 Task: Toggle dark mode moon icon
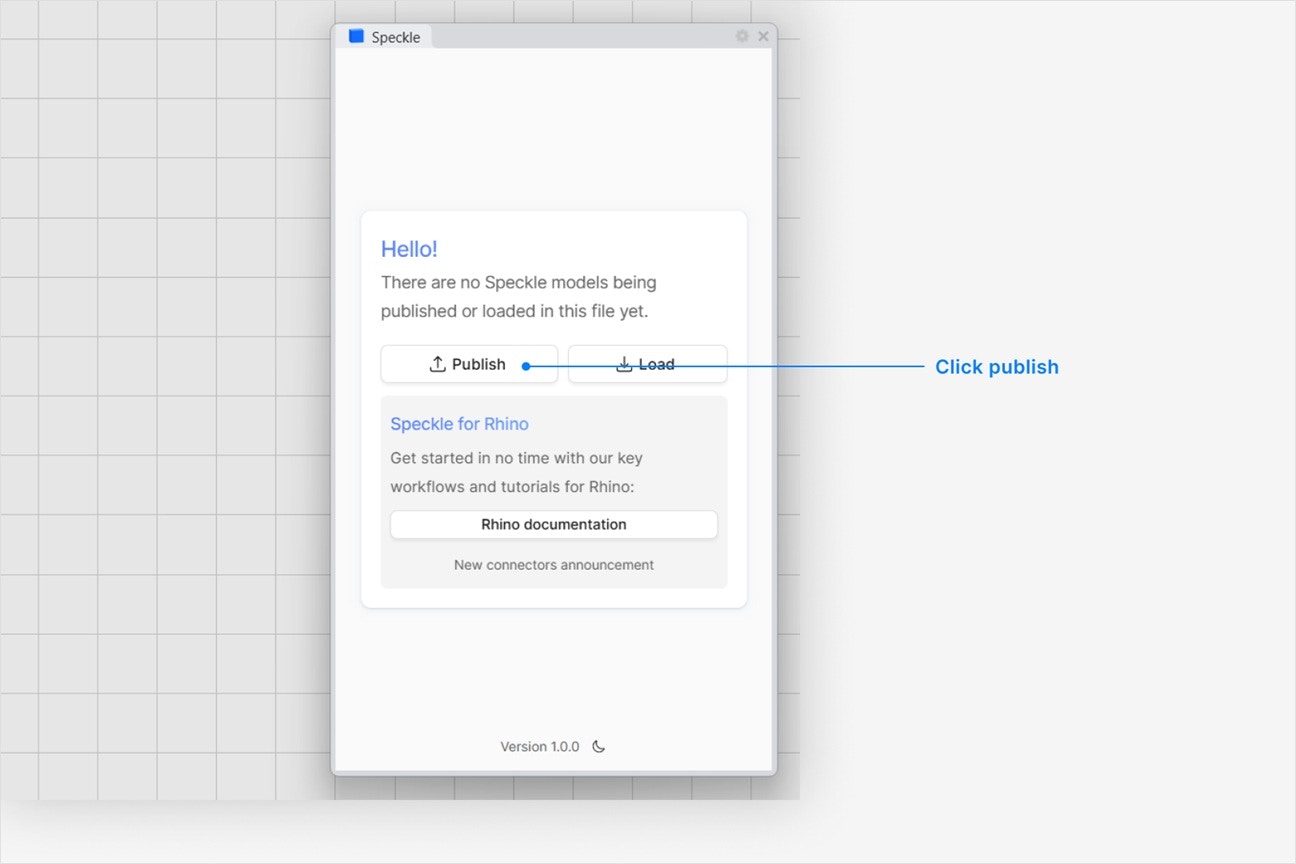coord(599,747)
